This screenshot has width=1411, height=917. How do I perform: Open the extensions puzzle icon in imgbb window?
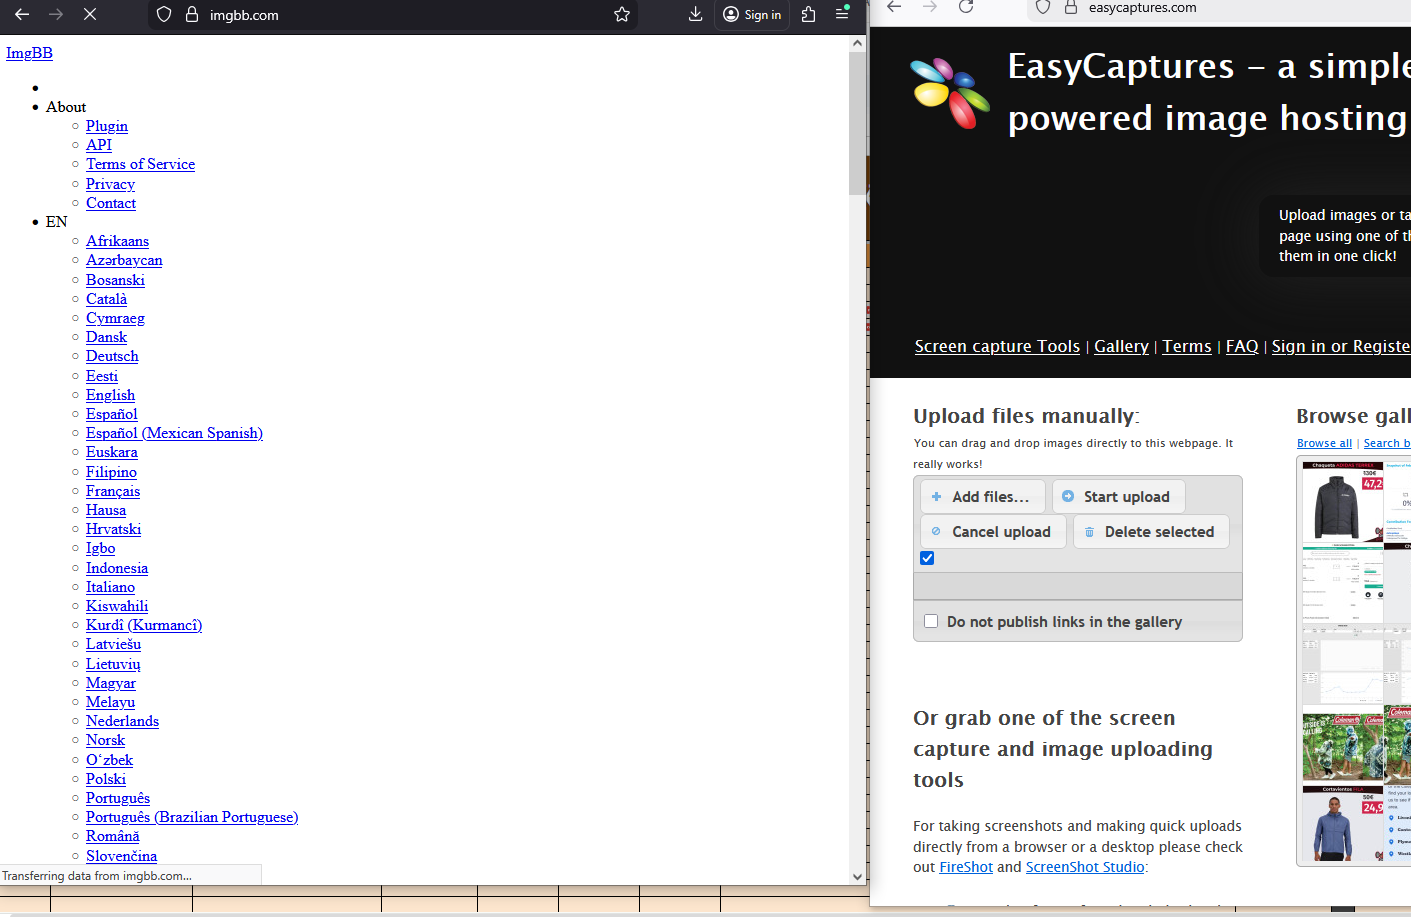[809, 14]
